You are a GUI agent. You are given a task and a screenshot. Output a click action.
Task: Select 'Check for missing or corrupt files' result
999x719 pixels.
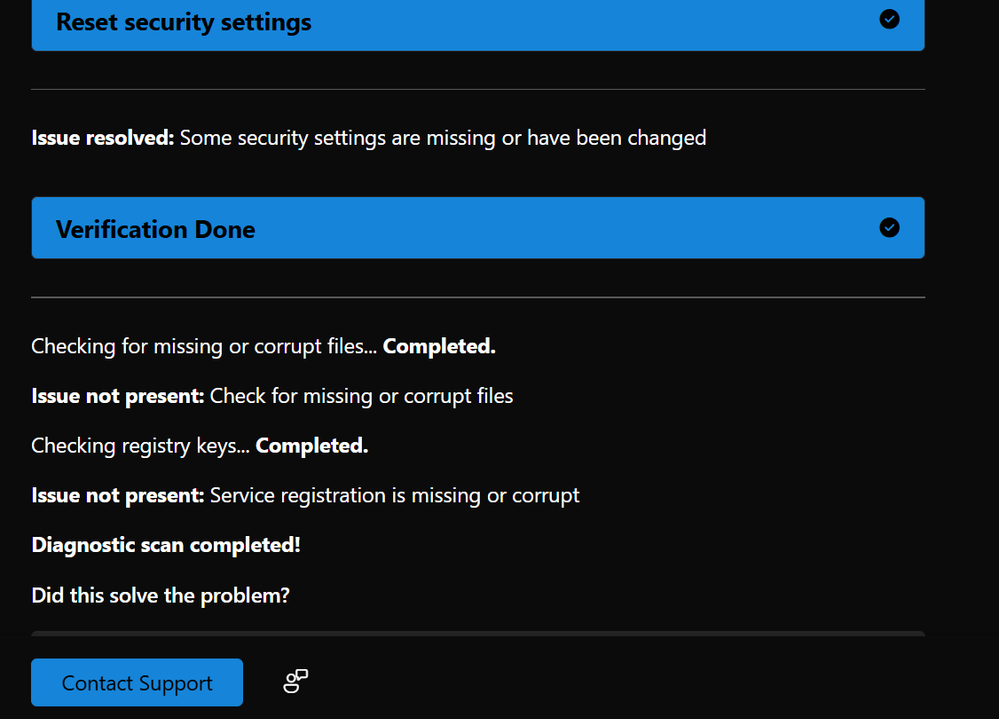point(361,396)
